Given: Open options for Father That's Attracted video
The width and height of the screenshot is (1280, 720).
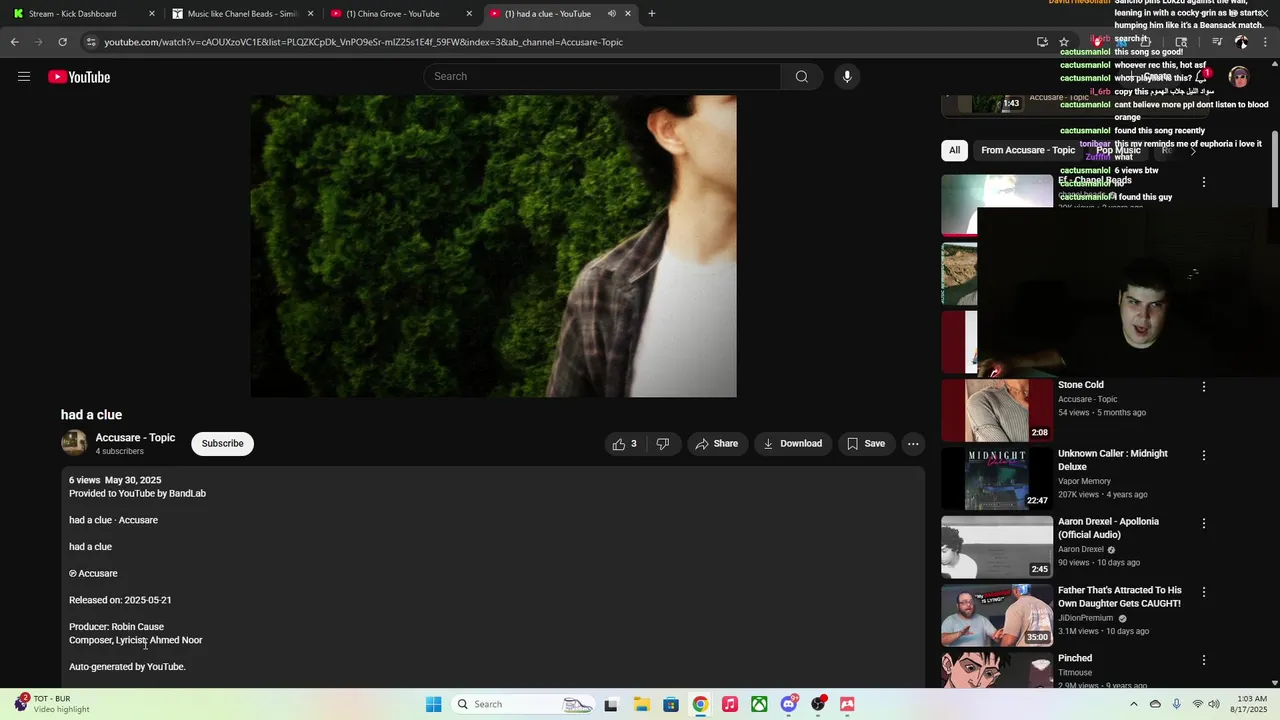Looking at the screenshot, I should (1204, 592).
